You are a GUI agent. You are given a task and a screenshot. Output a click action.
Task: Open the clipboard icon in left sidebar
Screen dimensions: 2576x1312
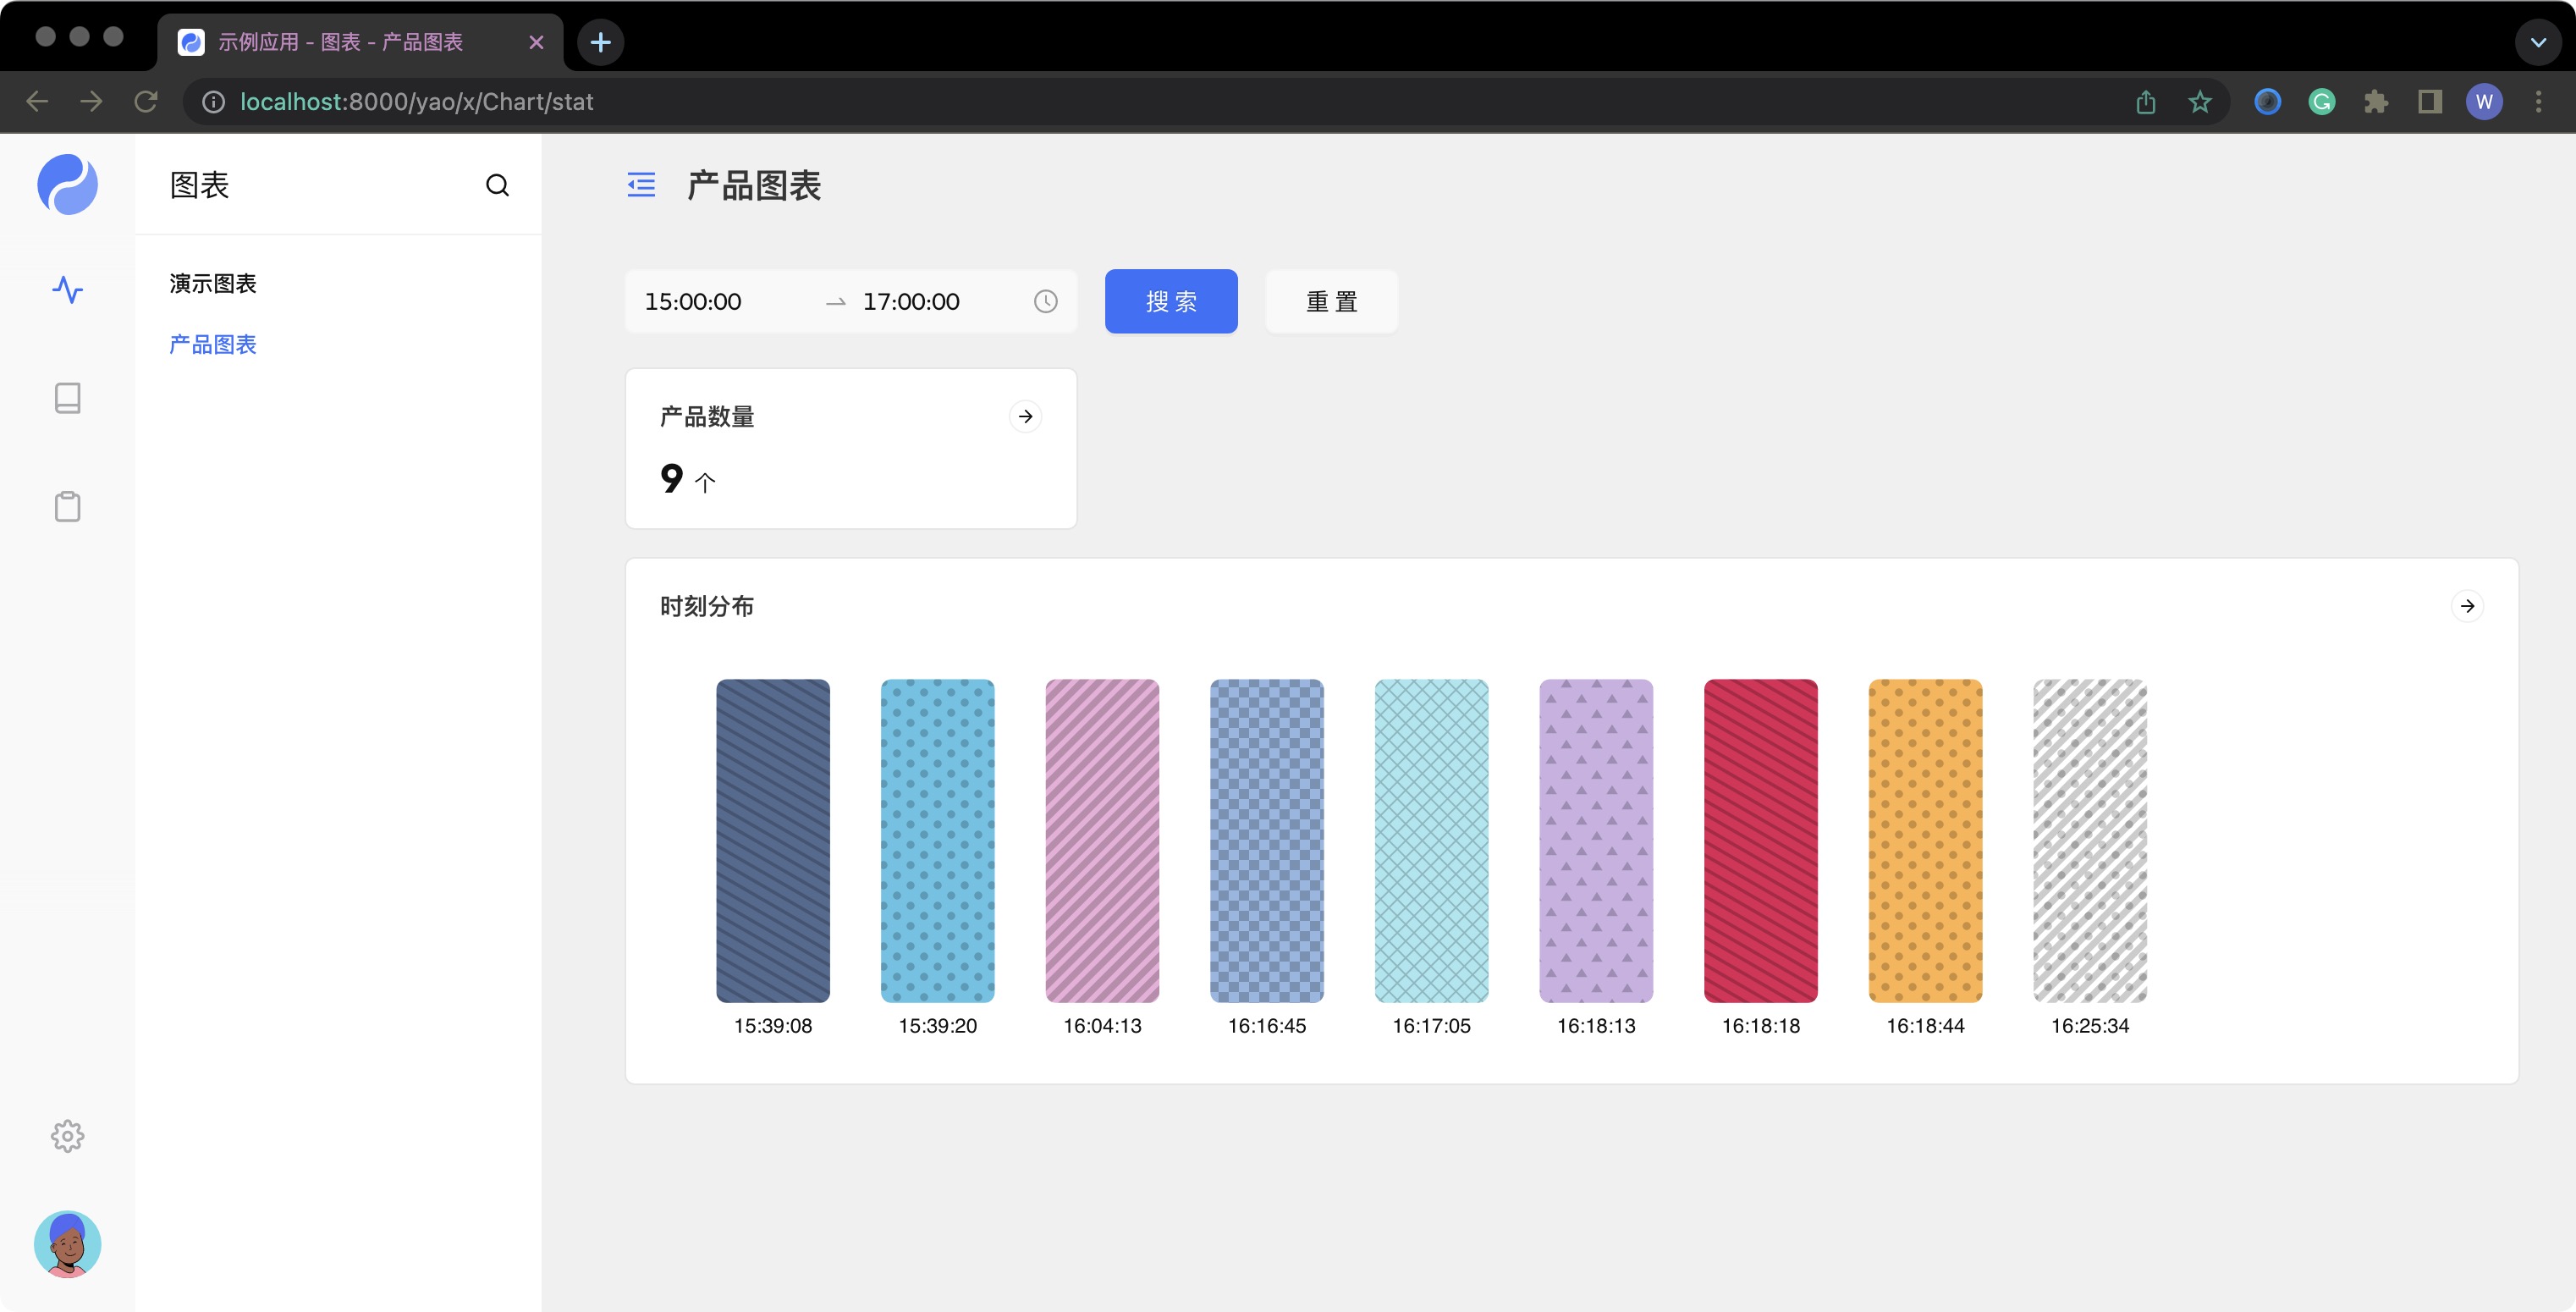[x=67, y=506]
